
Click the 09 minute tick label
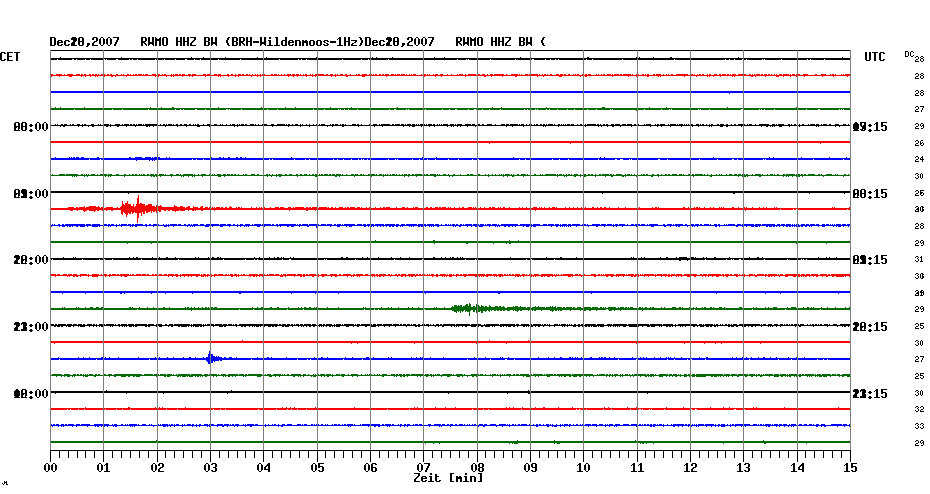(530, 467)
